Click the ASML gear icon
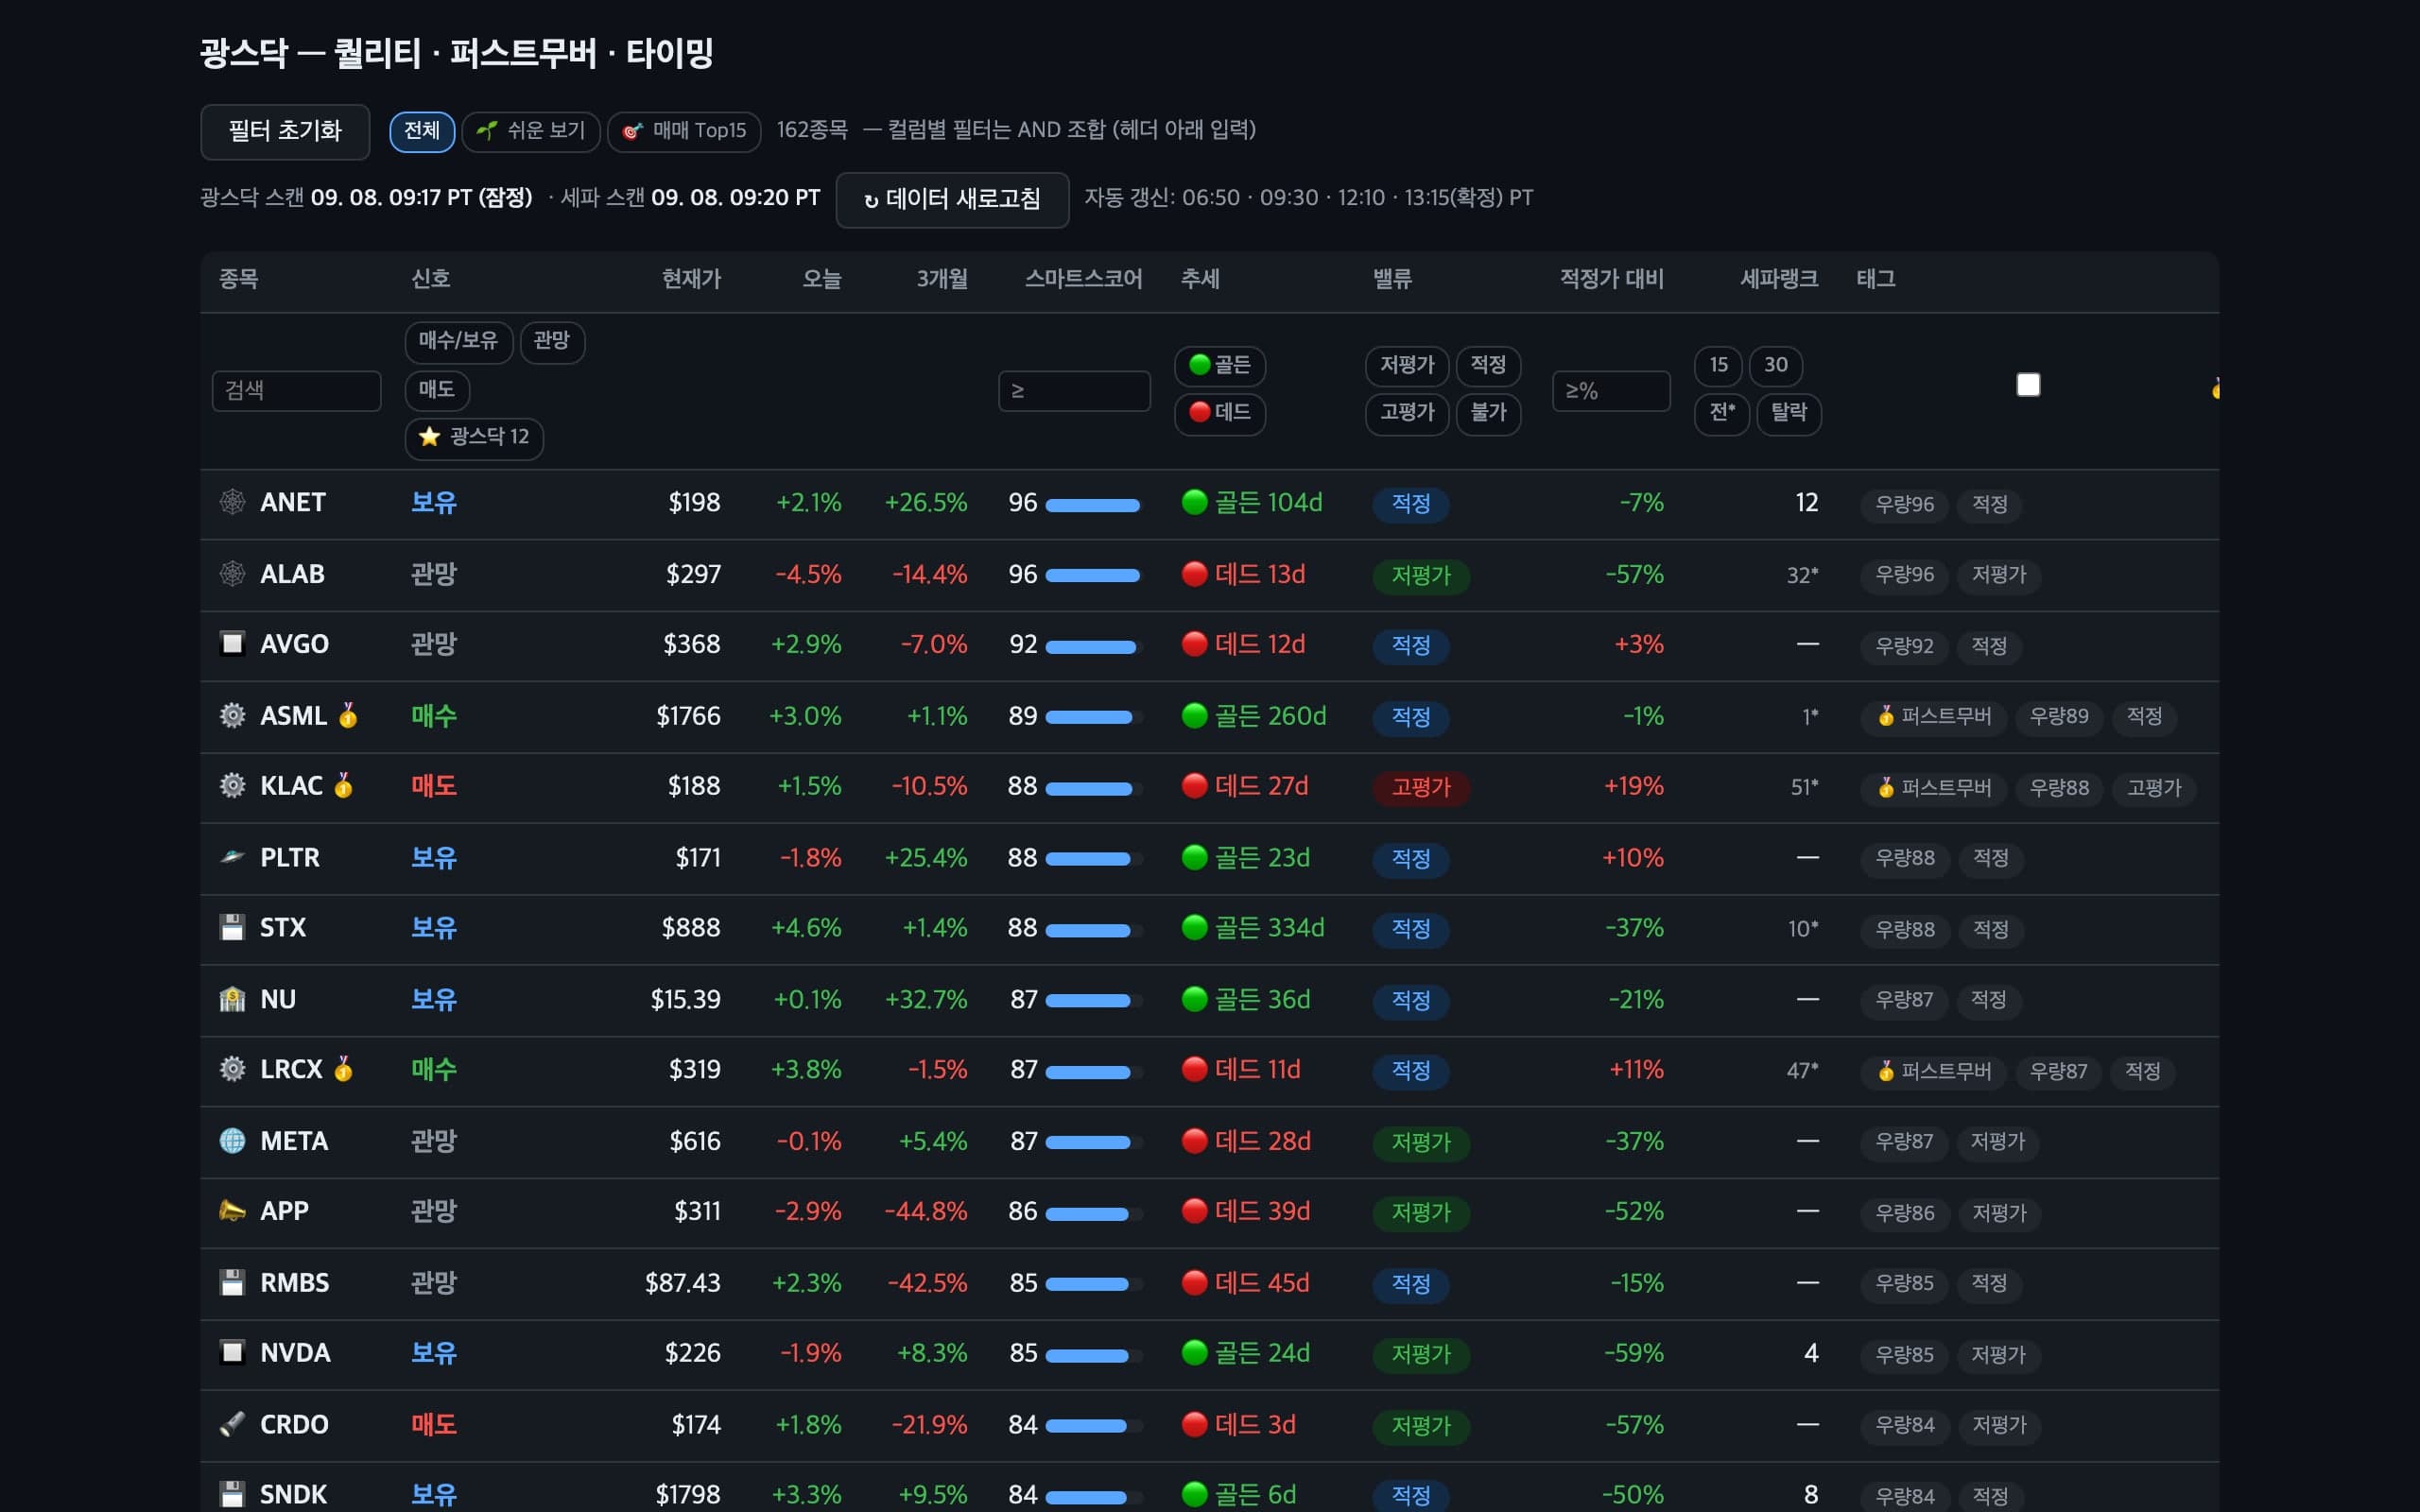2420x1512 pixels. 232,716
